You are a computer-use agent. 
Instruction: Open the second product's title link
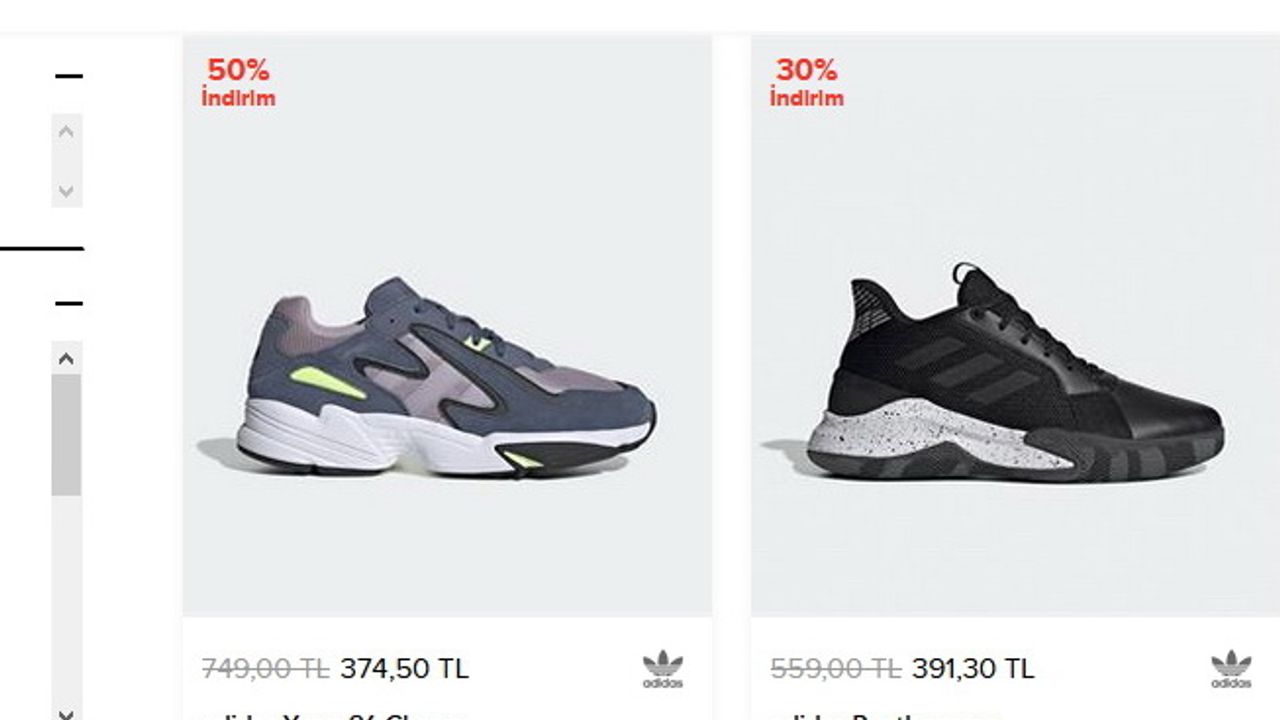[x=885, y=716]
